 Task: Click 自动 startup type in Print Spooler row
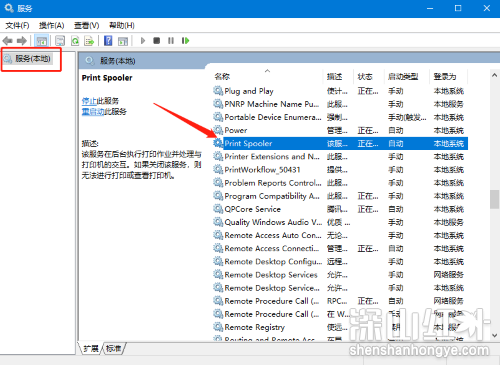point(396,144)
